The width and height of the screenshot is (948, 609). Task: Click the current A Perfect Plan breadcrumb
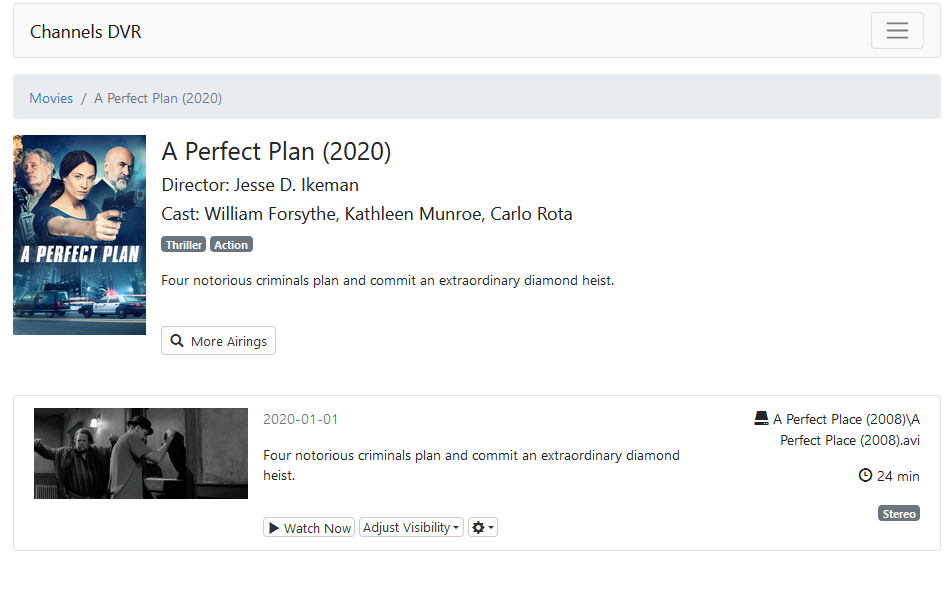[x=158, y=98]
